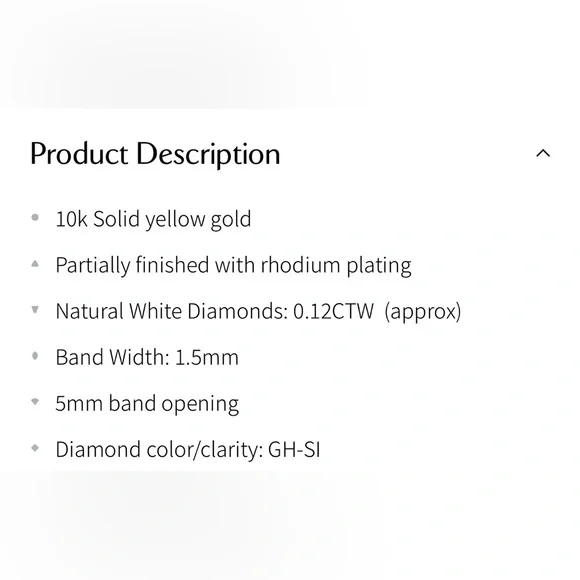Image resolution: width=580 pixels, height=580 pixels.
Task: Click the diamond bullet beside Diamond color/clarity
Action: [x=35, y=448]
